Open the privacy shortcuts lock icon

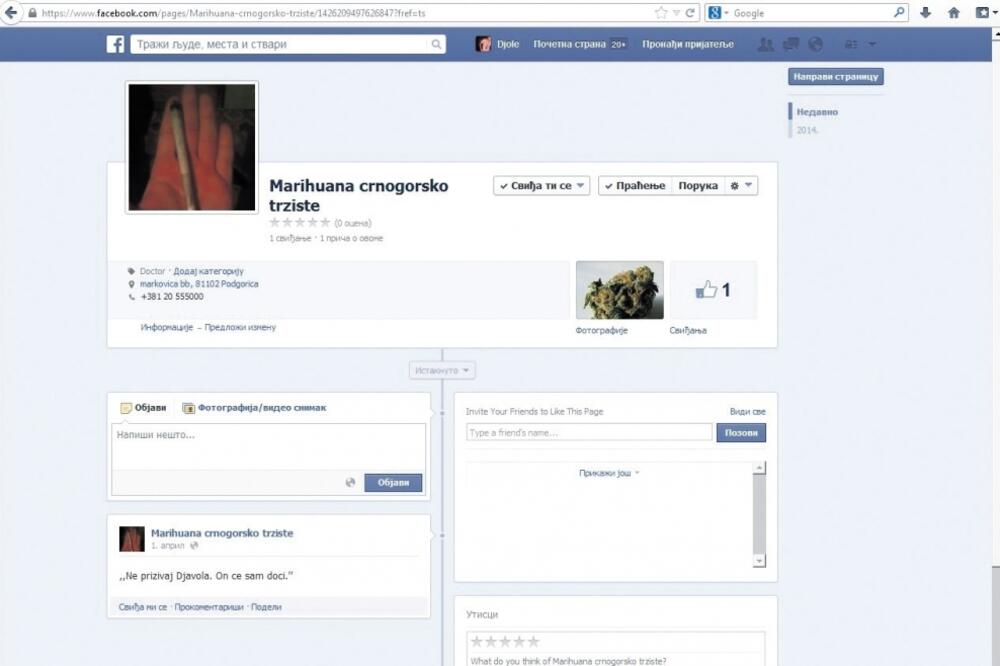(853, 44)
